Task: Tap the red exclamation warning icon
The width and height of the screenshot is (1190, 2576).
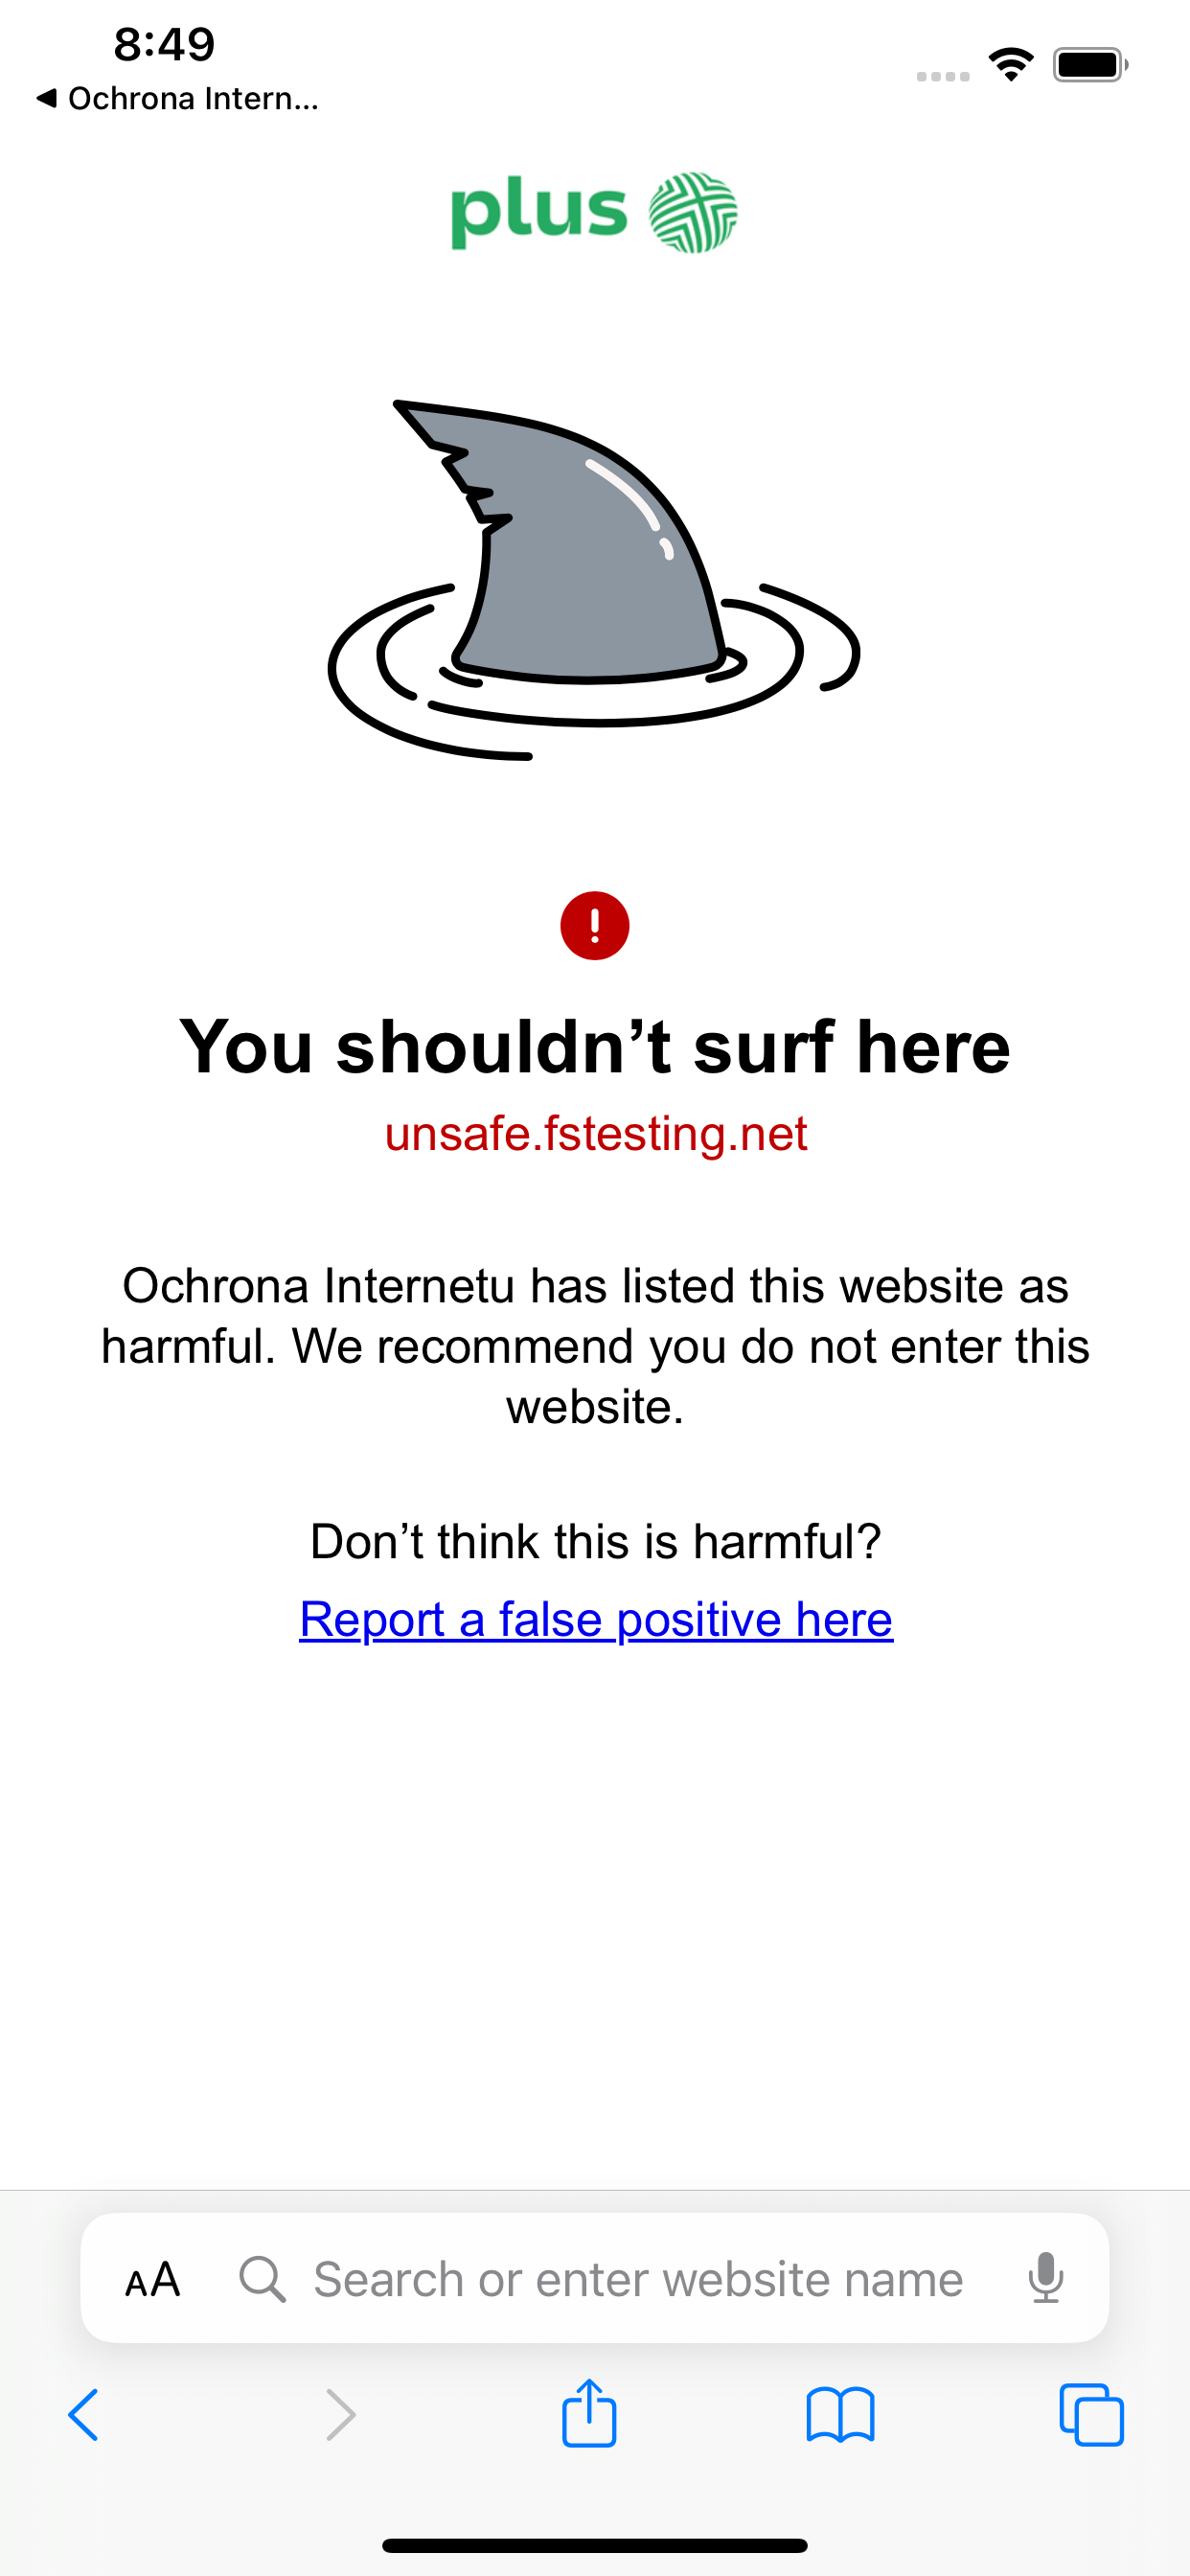Action: pos(595,925)
